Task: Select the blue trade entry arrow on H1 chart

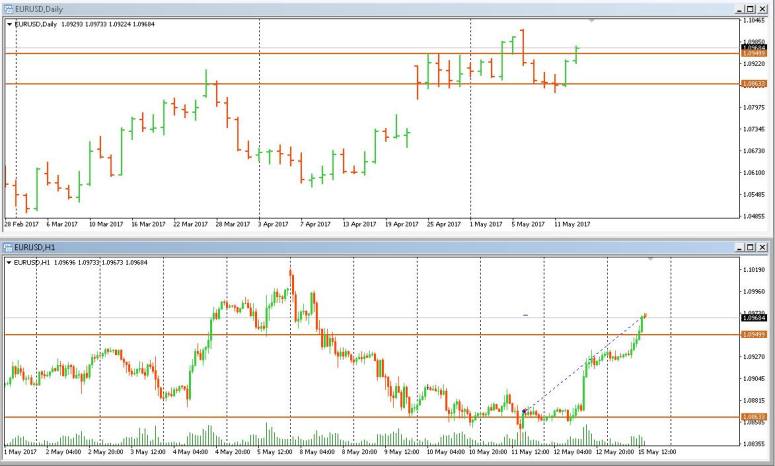Action: [x=524, y=411]
